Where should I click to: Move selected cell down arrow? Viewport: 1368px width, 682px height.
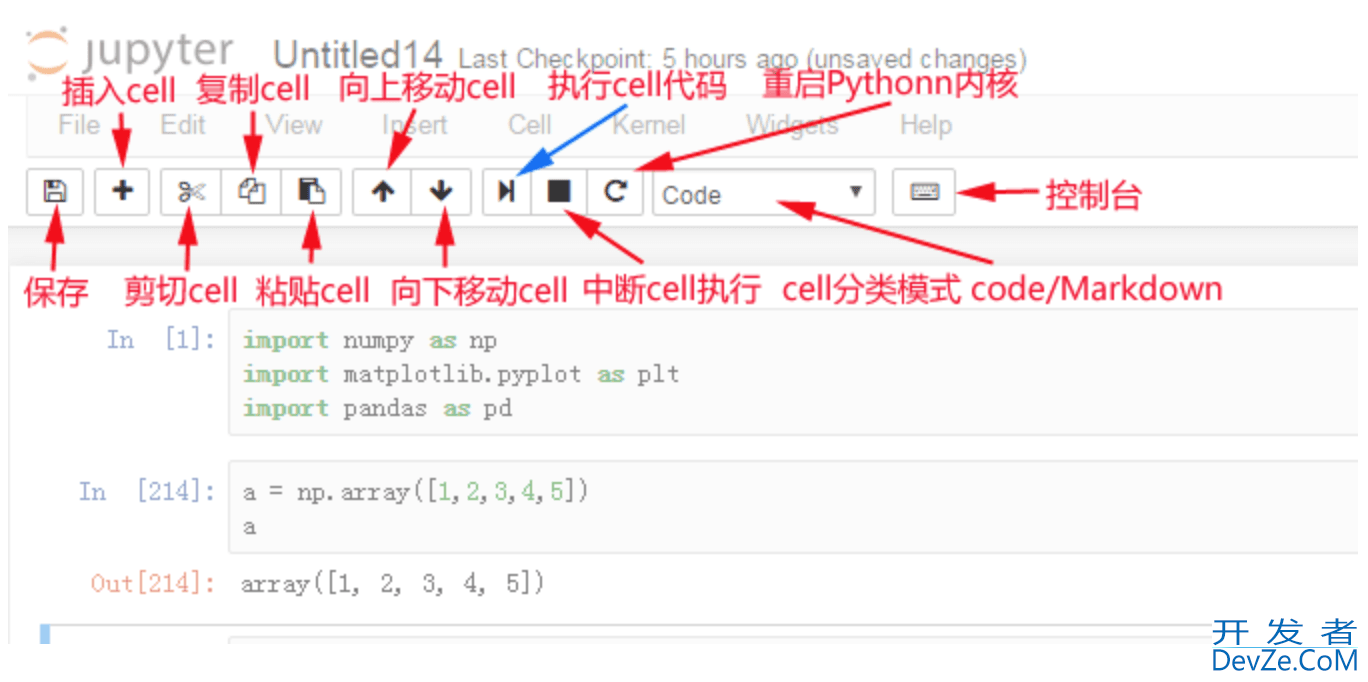tap(441, 191)
